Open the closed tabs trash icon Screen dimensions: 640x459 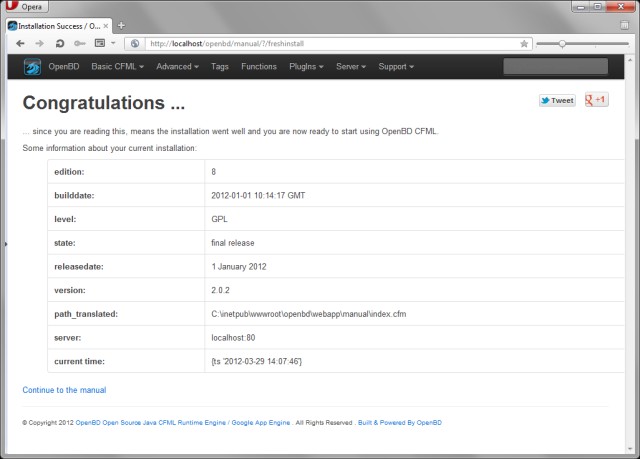pyautogui.click(x=624, y=25)
